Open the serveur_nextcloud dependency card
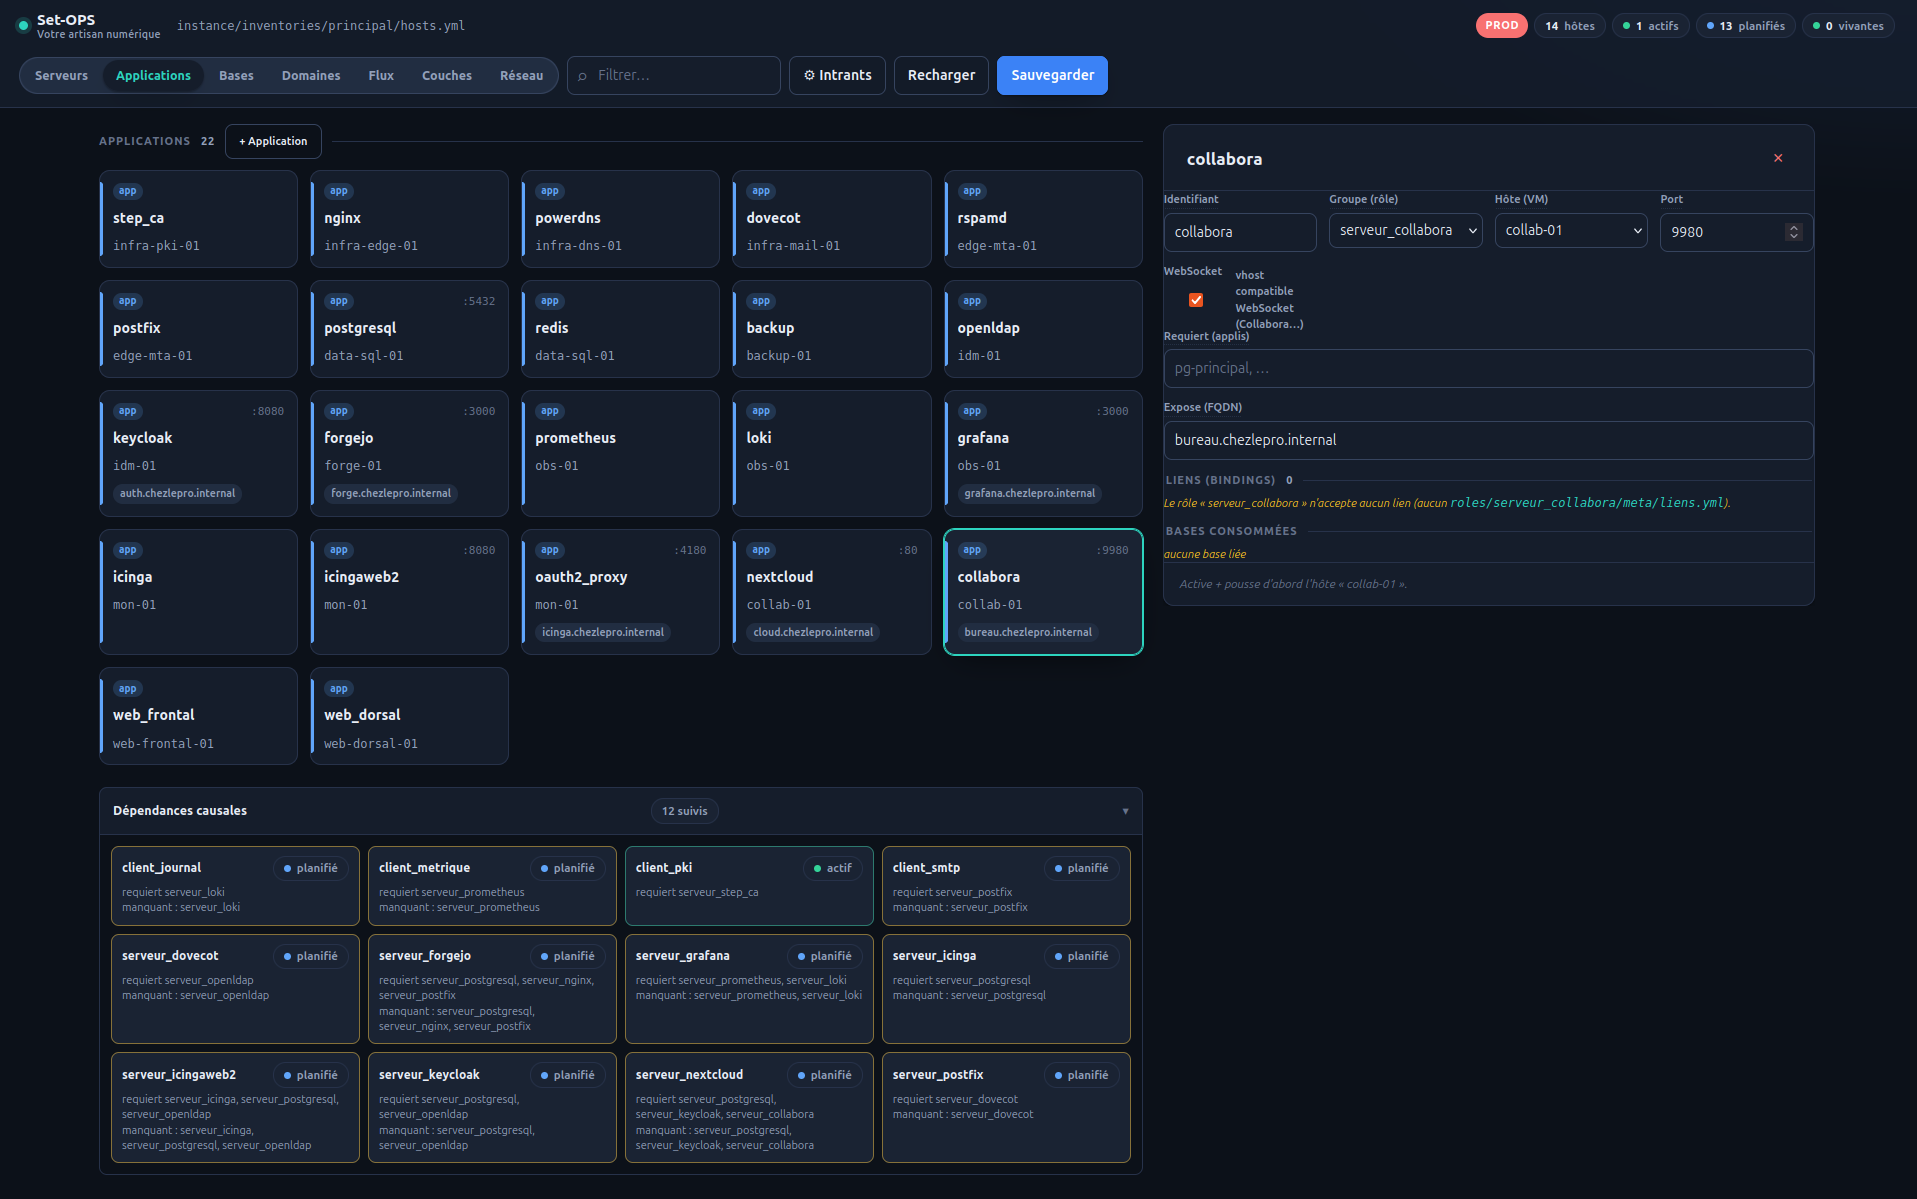Image resolution: width=1917 pixels, height=1199 pixels. point(749,1107)
